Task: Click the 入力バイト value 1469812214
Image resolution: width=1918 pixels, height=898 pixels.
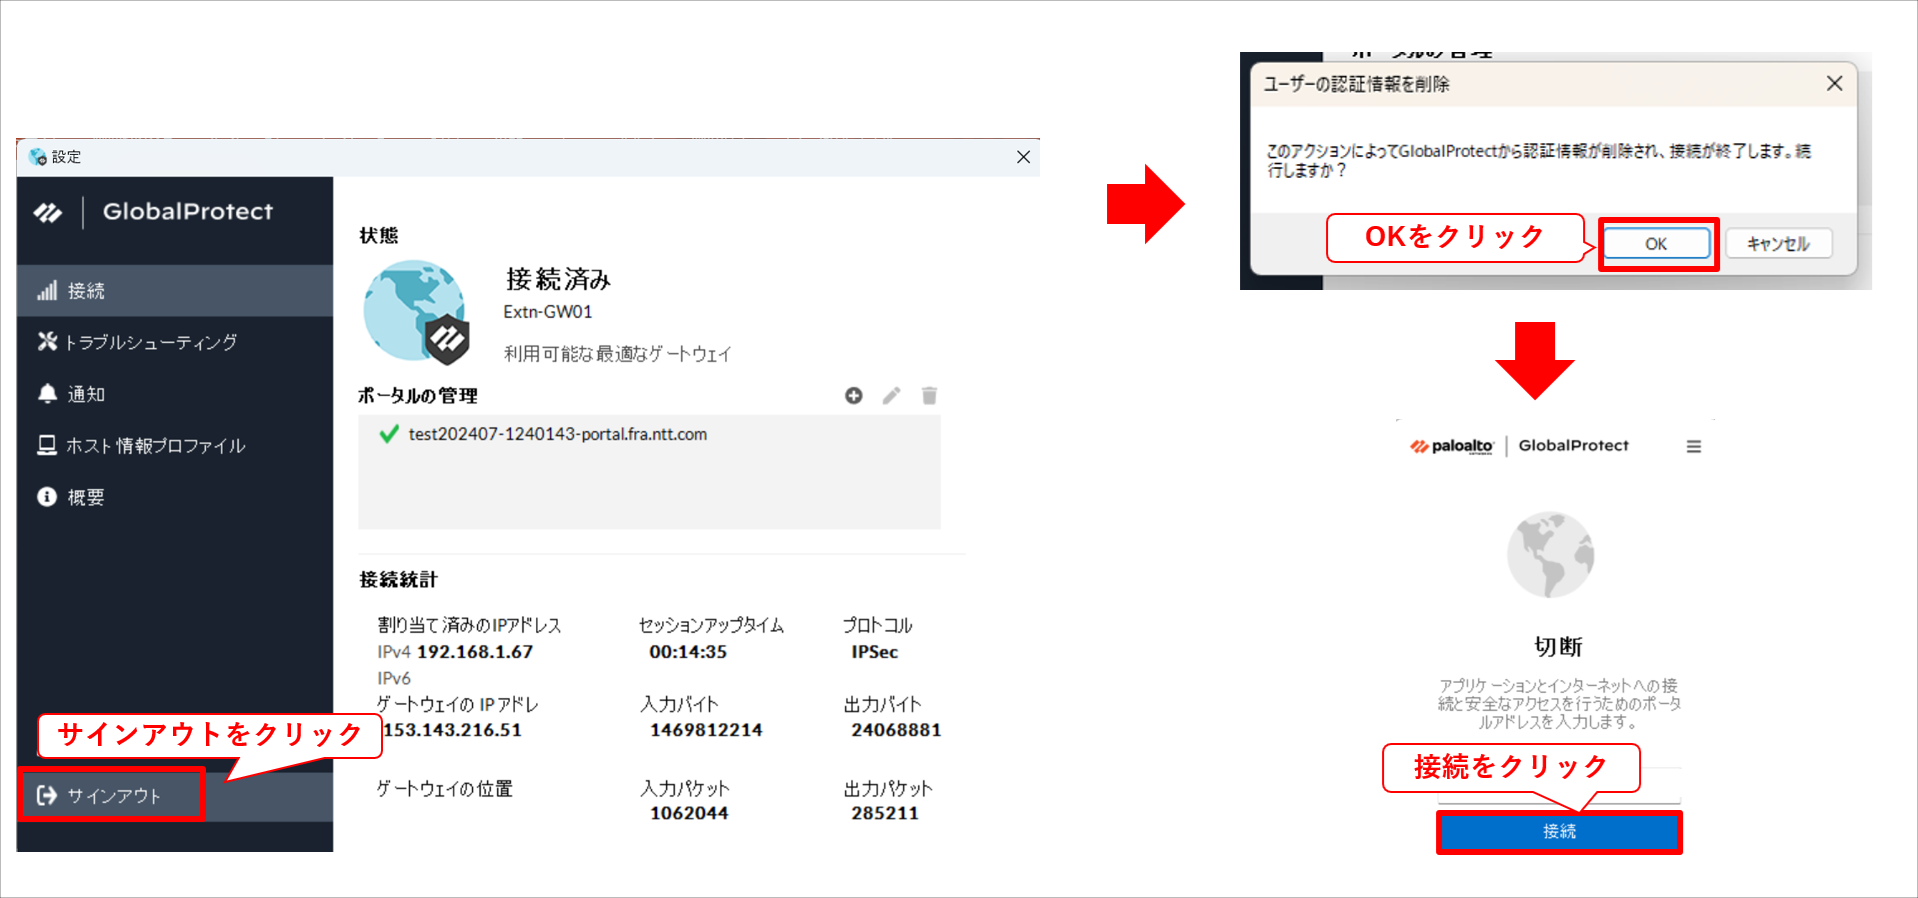Action: click(x=706, y=730)
